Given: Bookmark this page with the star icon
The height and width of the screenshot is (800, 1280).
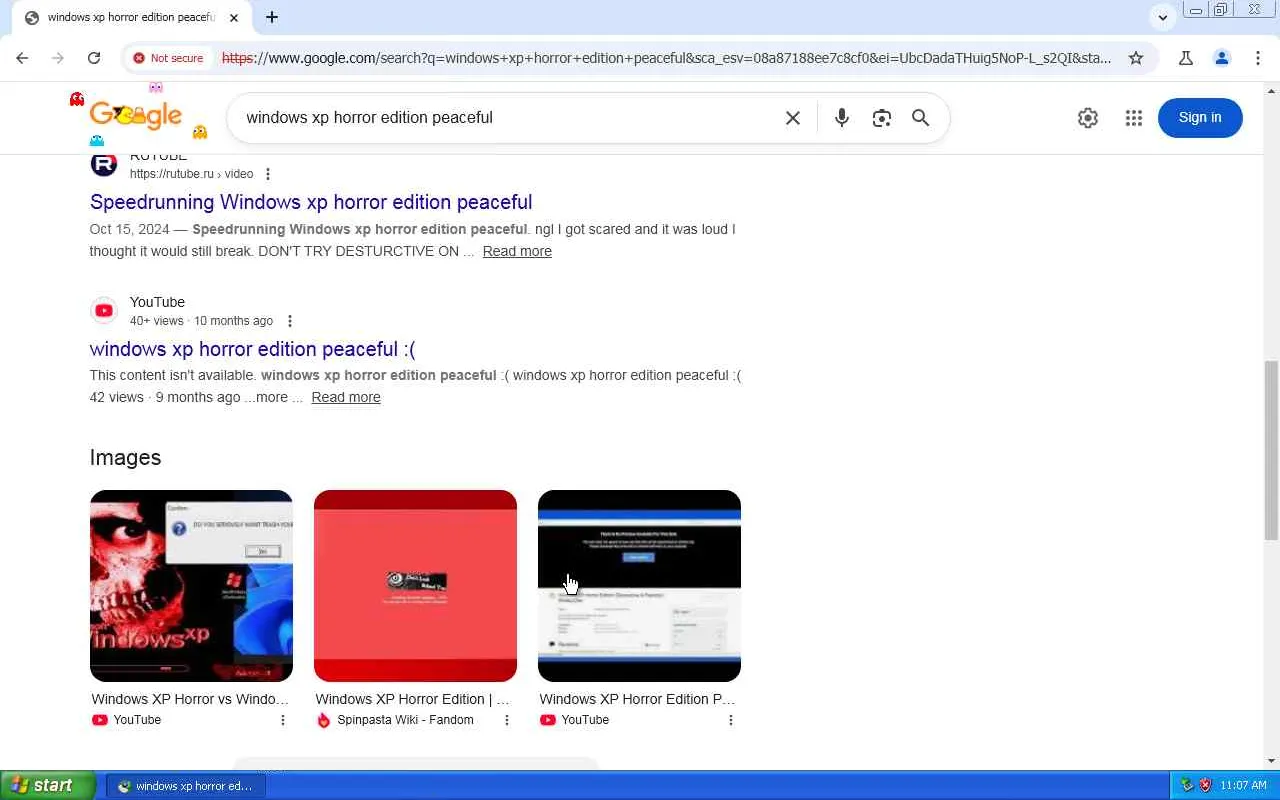Looking at the screenshot, I should (1136, 58).
